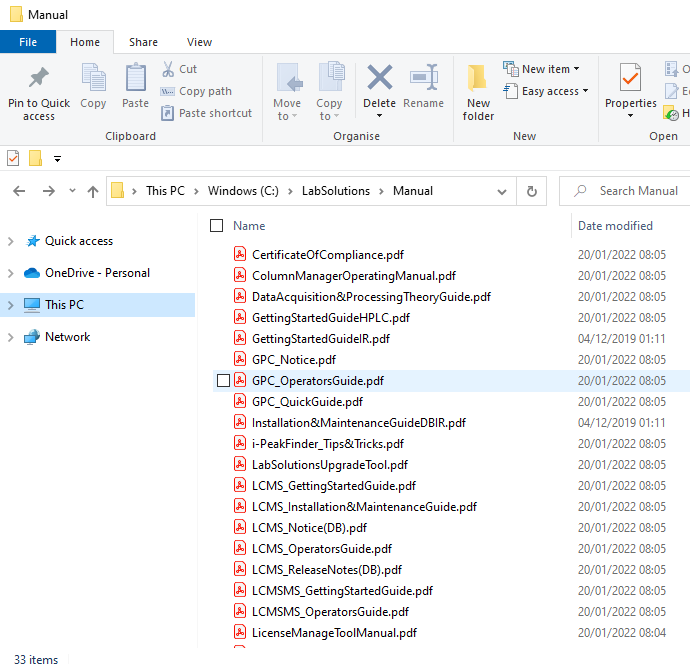The height and width of the screenshot is (664, 690).
Task: Click the PDF icon of LCMS_OperatorsGuide.pdf
Action: click(x=240, y=548)
